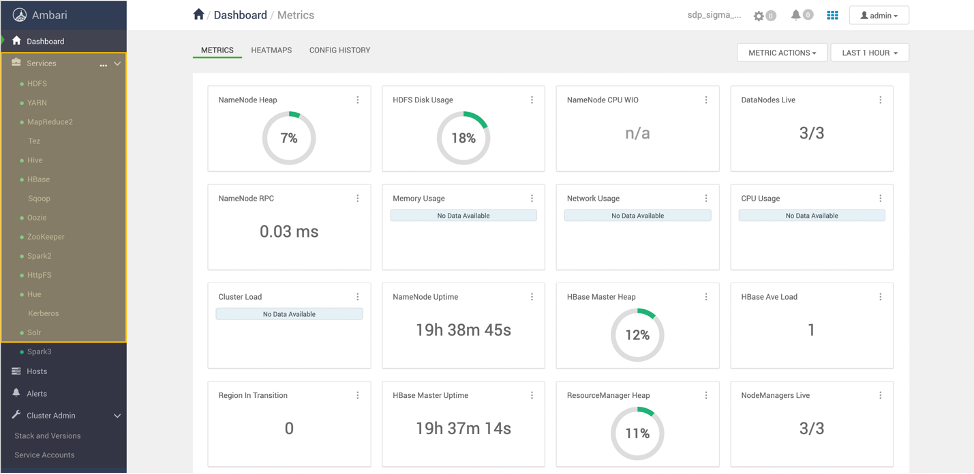974x474 pixels.
Task: Open the Metric Actions dropdown
Action: pos(782,53)
